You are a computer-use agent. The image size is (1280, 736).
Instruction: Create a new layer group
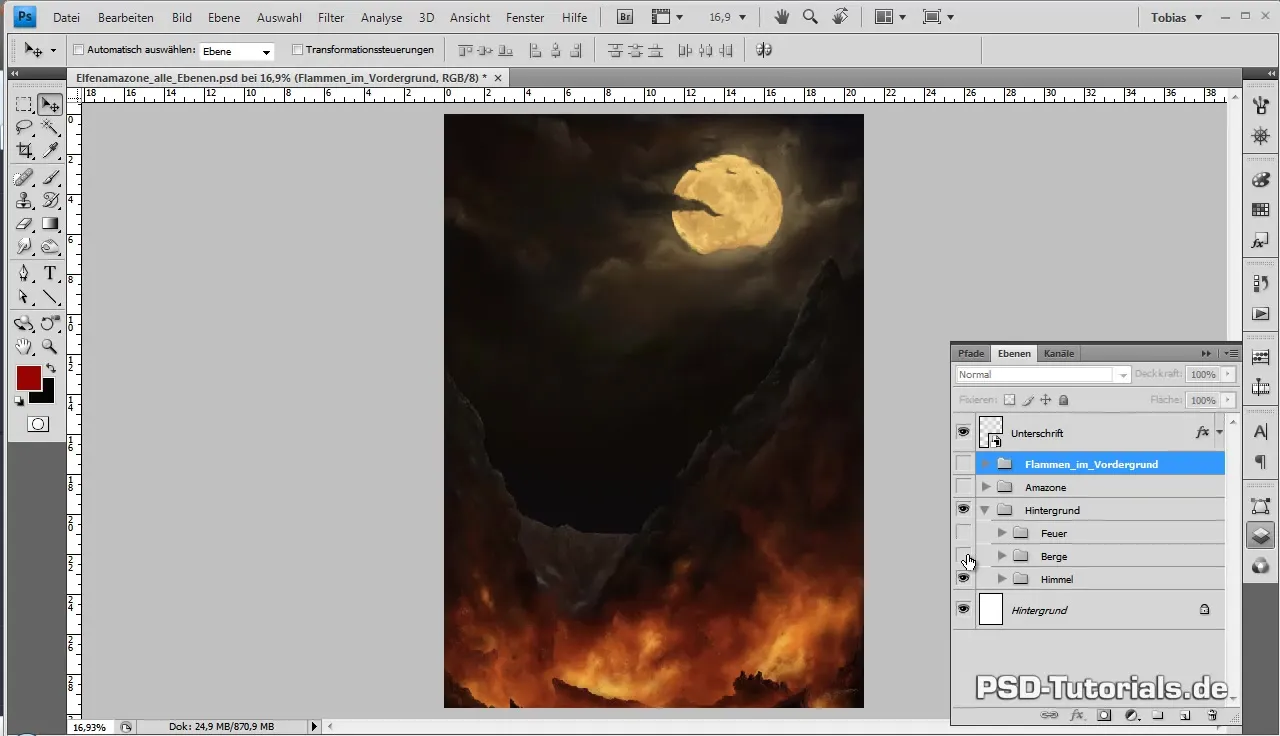[x=1158, y=715]
